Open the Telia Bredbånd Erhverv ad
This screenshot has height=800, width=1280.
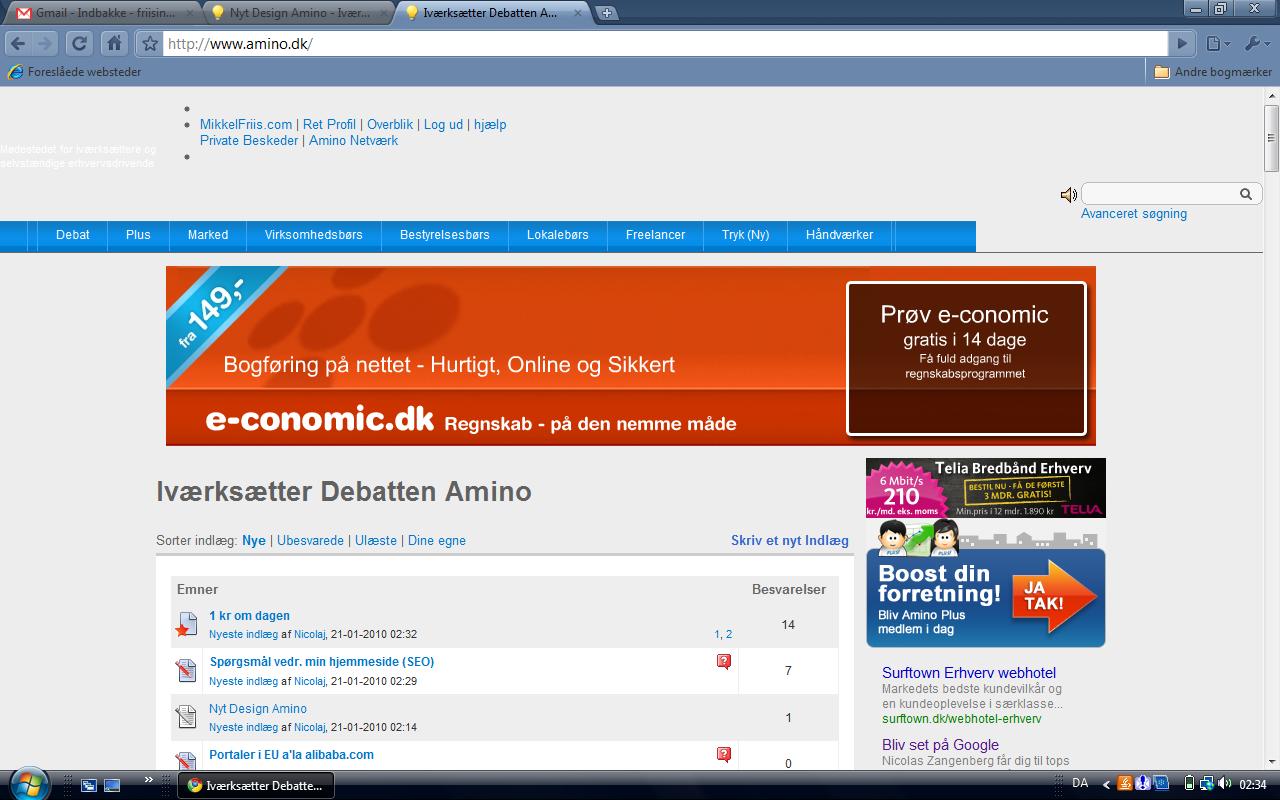tap(986, 488)
